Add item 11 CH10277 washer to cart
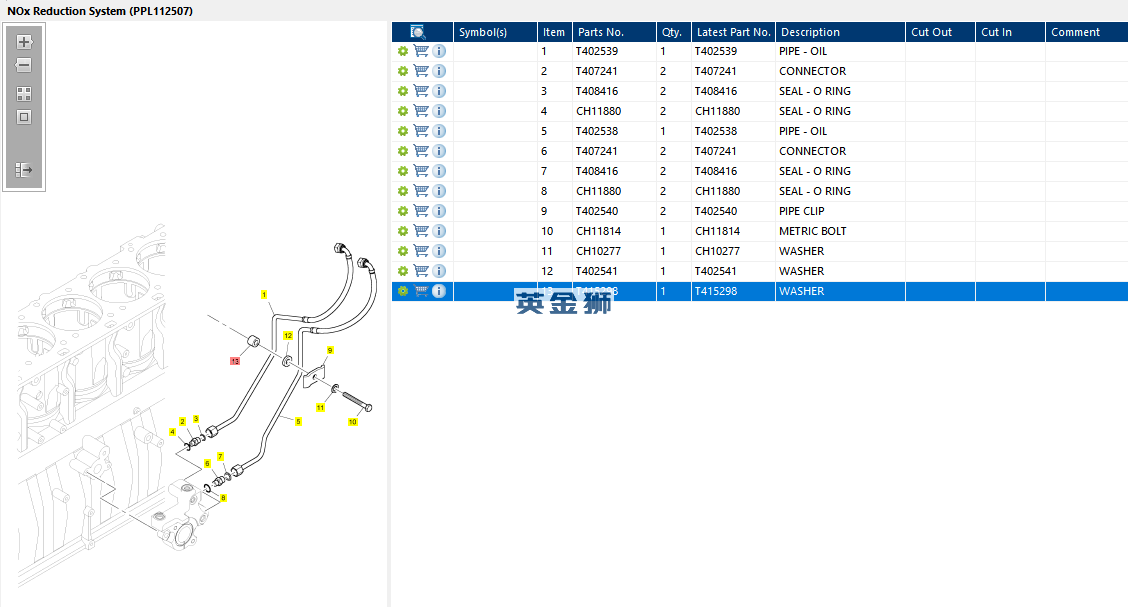The image size is (1128, 607). click(422, 251)
